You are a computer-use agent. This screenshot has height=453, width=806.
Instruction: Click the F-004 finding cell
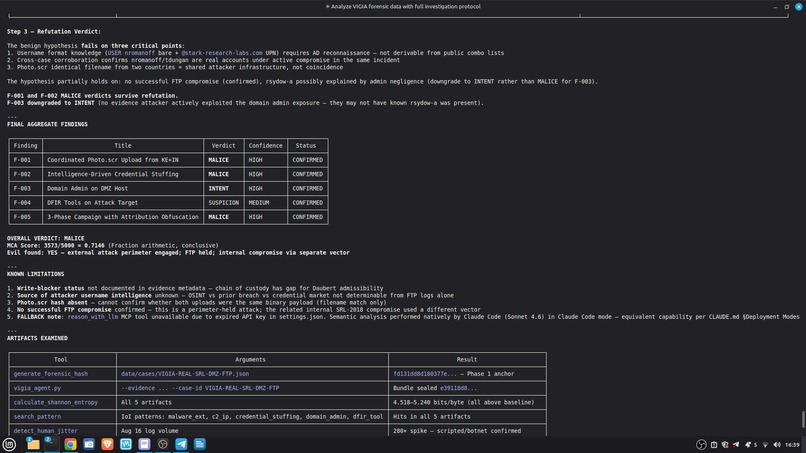click(22, 203)
